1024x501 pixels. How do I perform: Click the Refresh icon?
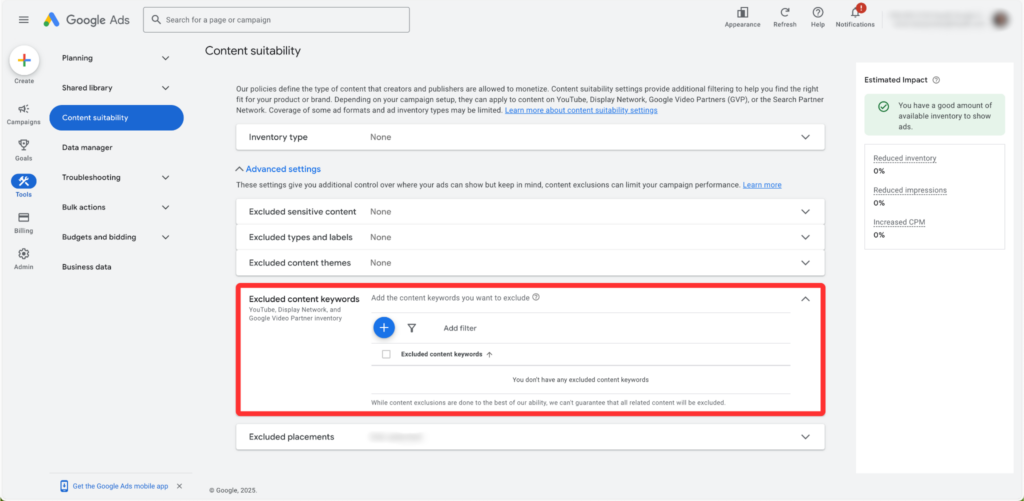[x=785, y=12]
